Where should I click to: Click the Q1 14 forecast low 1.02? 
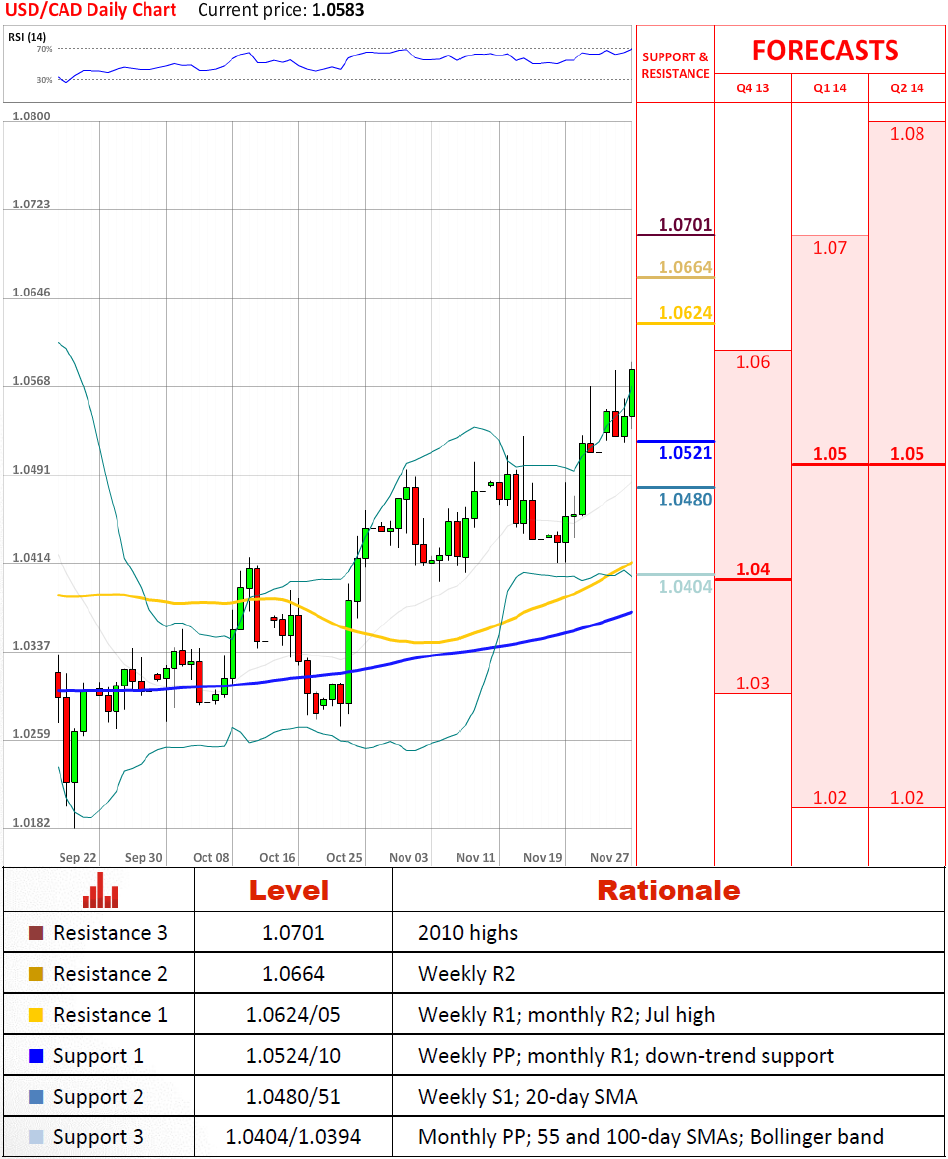[830, 798]
